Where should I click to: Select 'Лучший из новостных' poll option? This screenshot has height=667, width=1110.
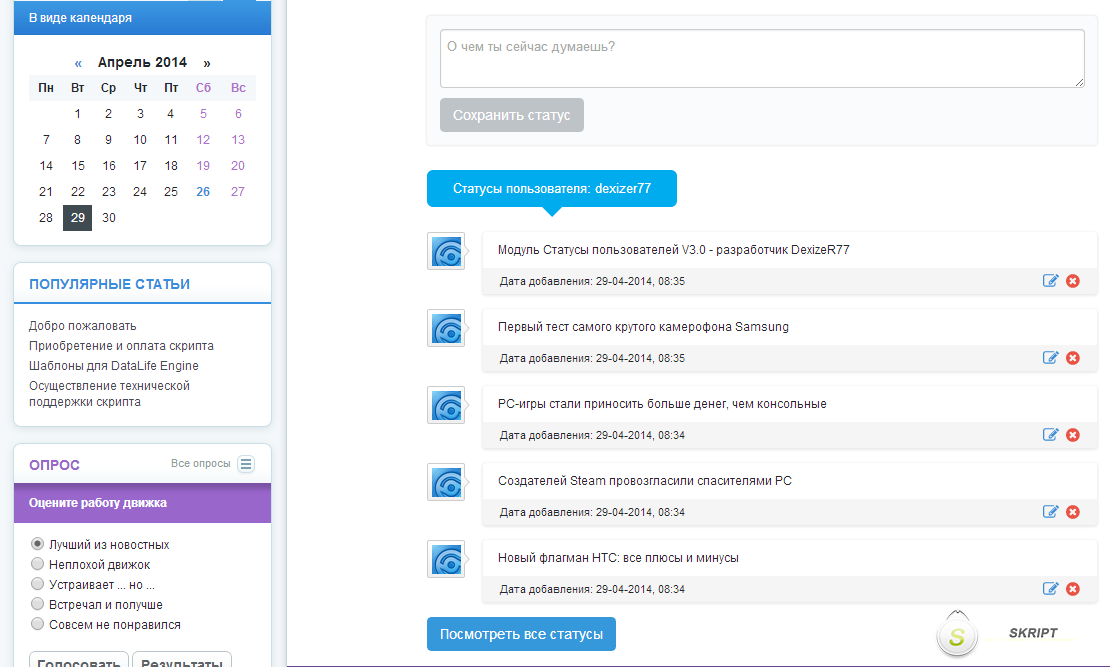click(x=38, y=544)
